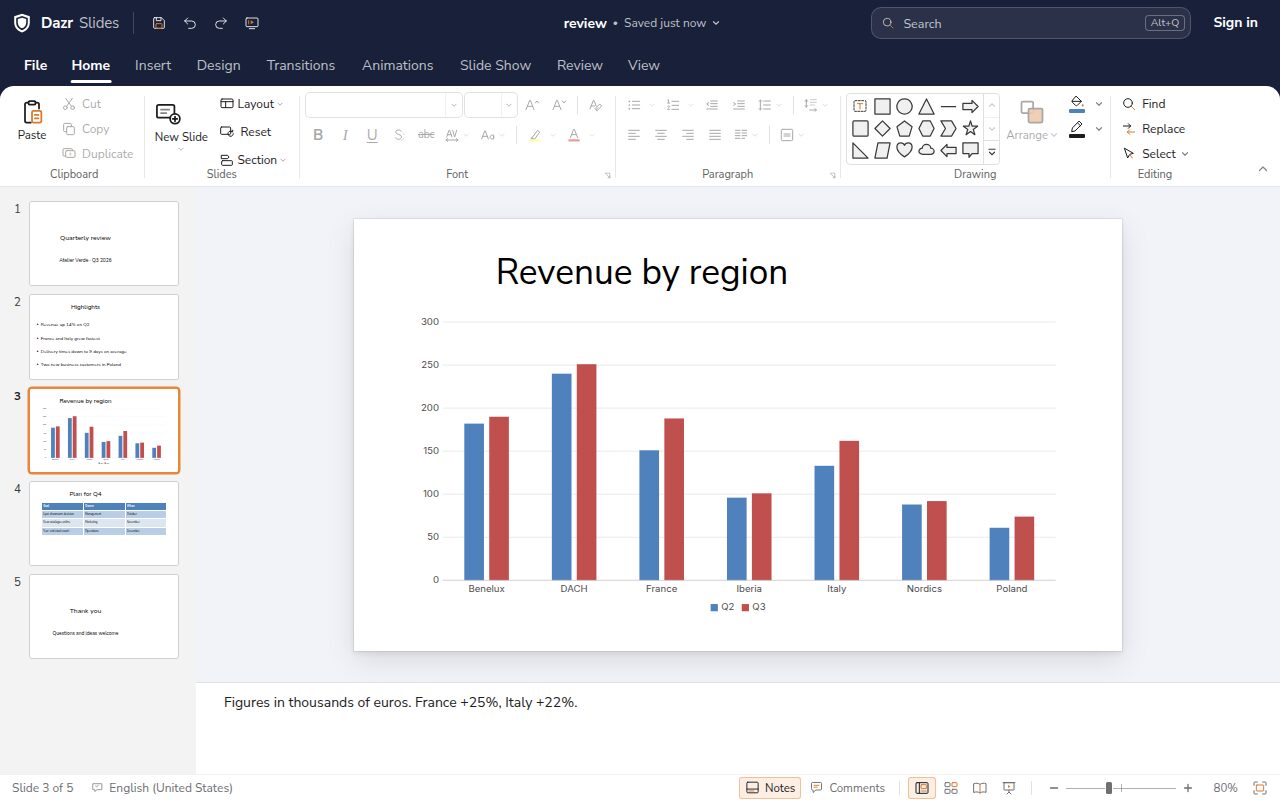This screenshot has height=800, width=1280.
Task: Expand the shape fill color dropdown arrow
Action: (x=1099, y=104)
